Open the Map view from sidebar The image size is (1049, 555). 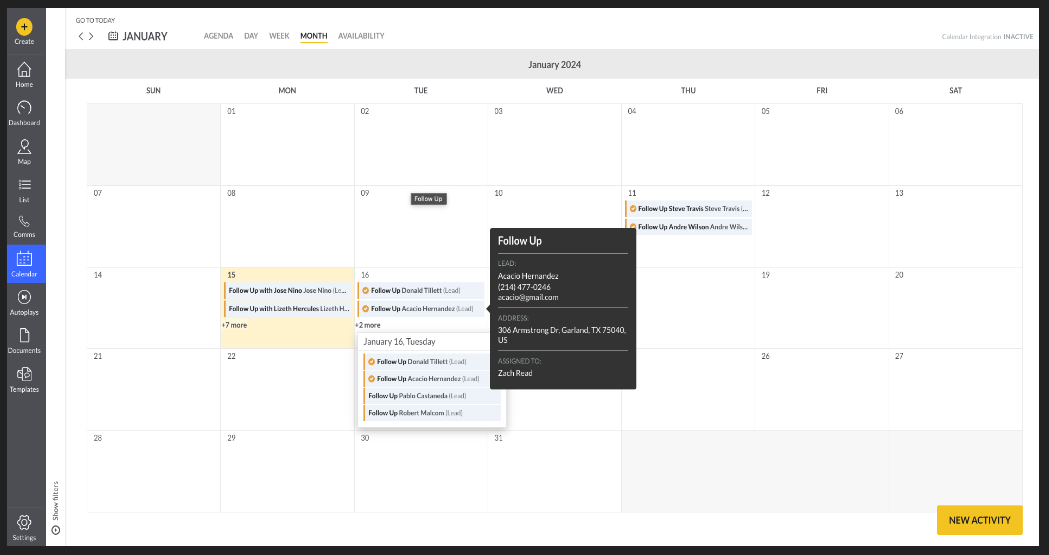tap(24, 152)
